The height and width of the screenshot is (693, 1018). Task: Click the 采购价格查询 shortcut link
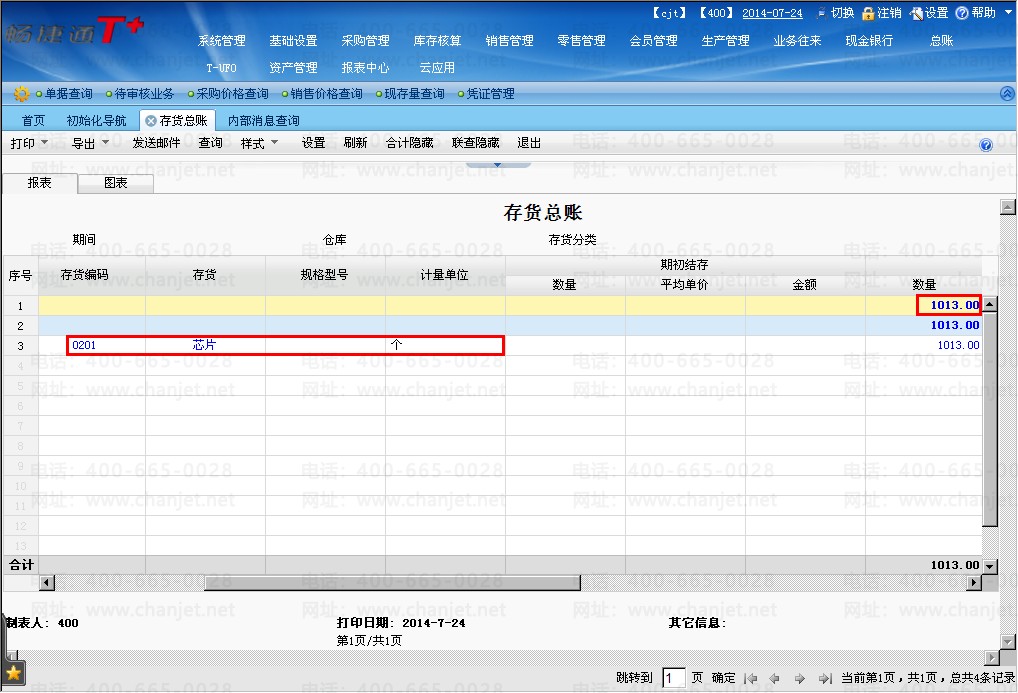tap(232, 94)
